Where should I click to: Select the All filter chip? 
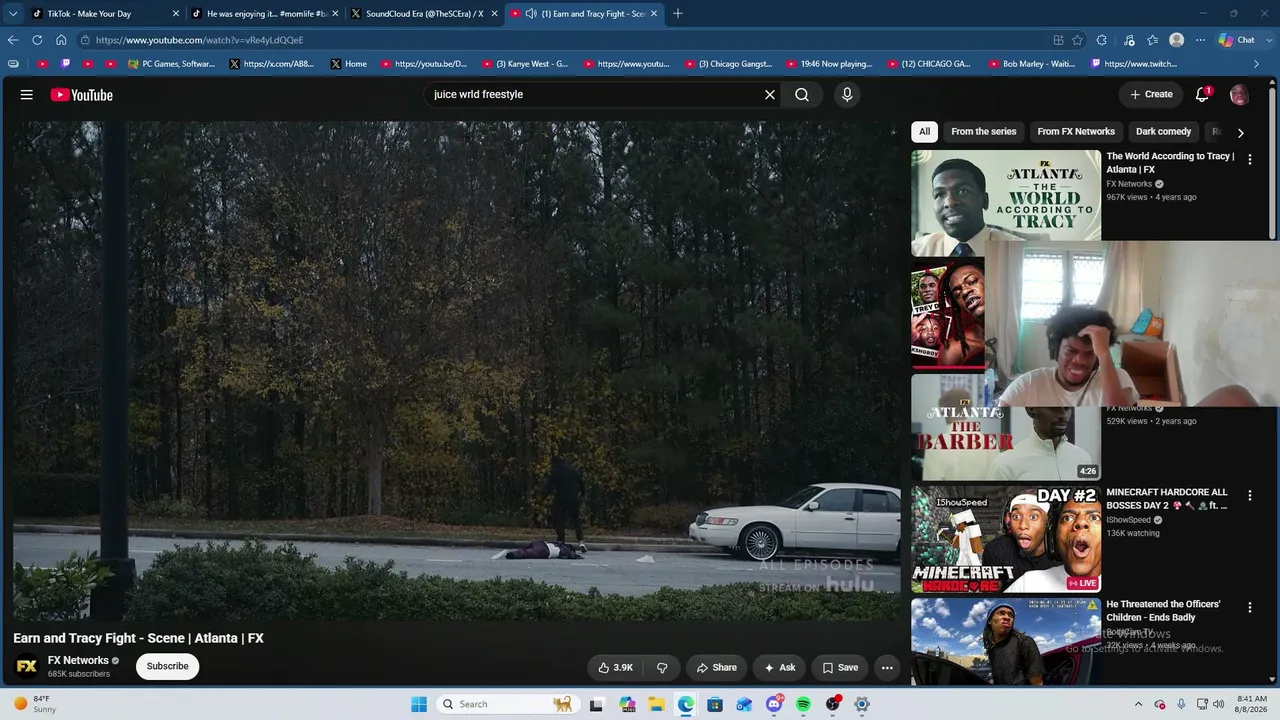click(925, 132)
